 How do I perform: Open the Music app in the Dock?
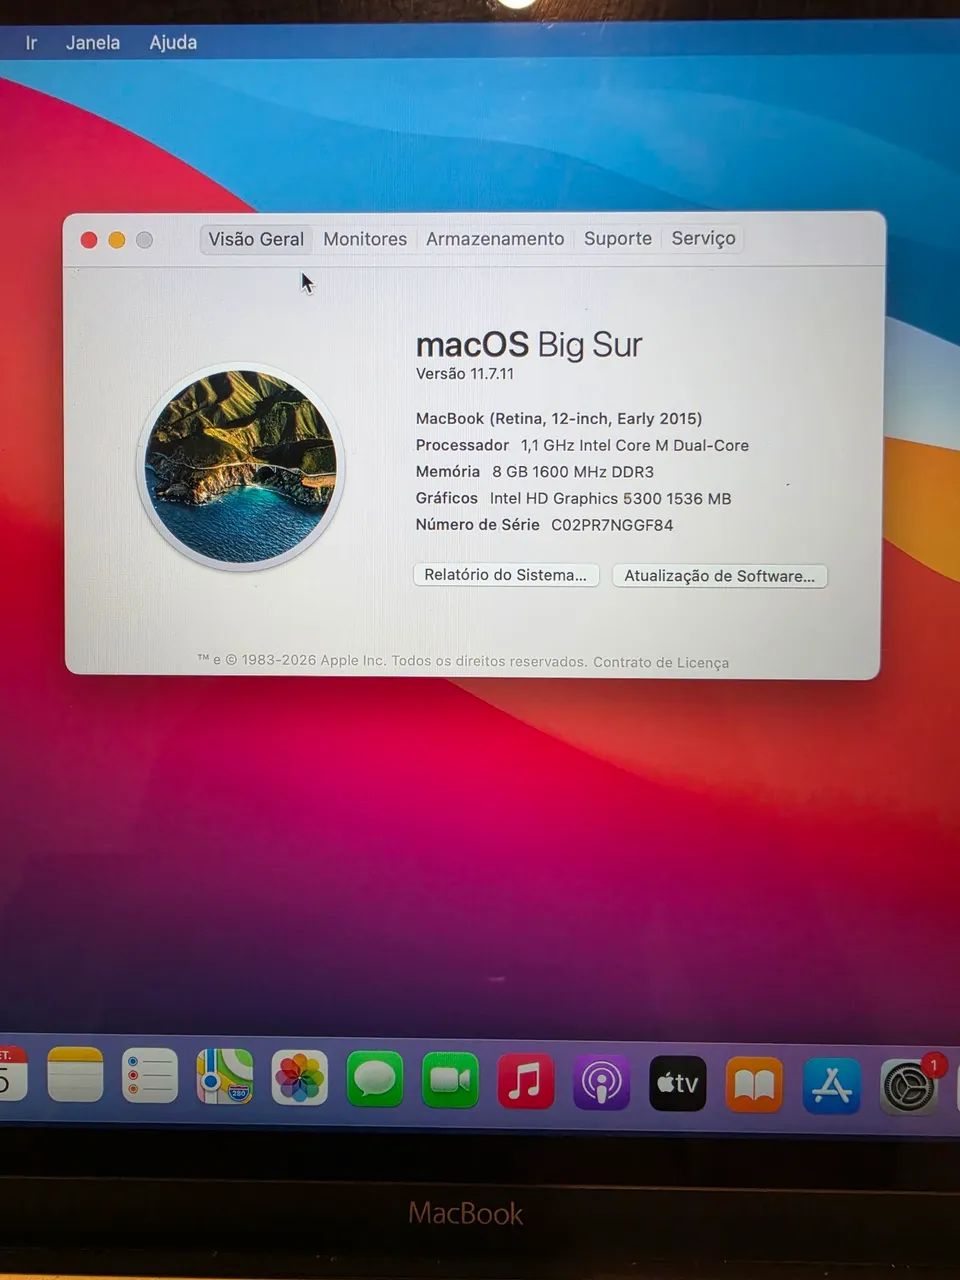[x=526, y=1081]
